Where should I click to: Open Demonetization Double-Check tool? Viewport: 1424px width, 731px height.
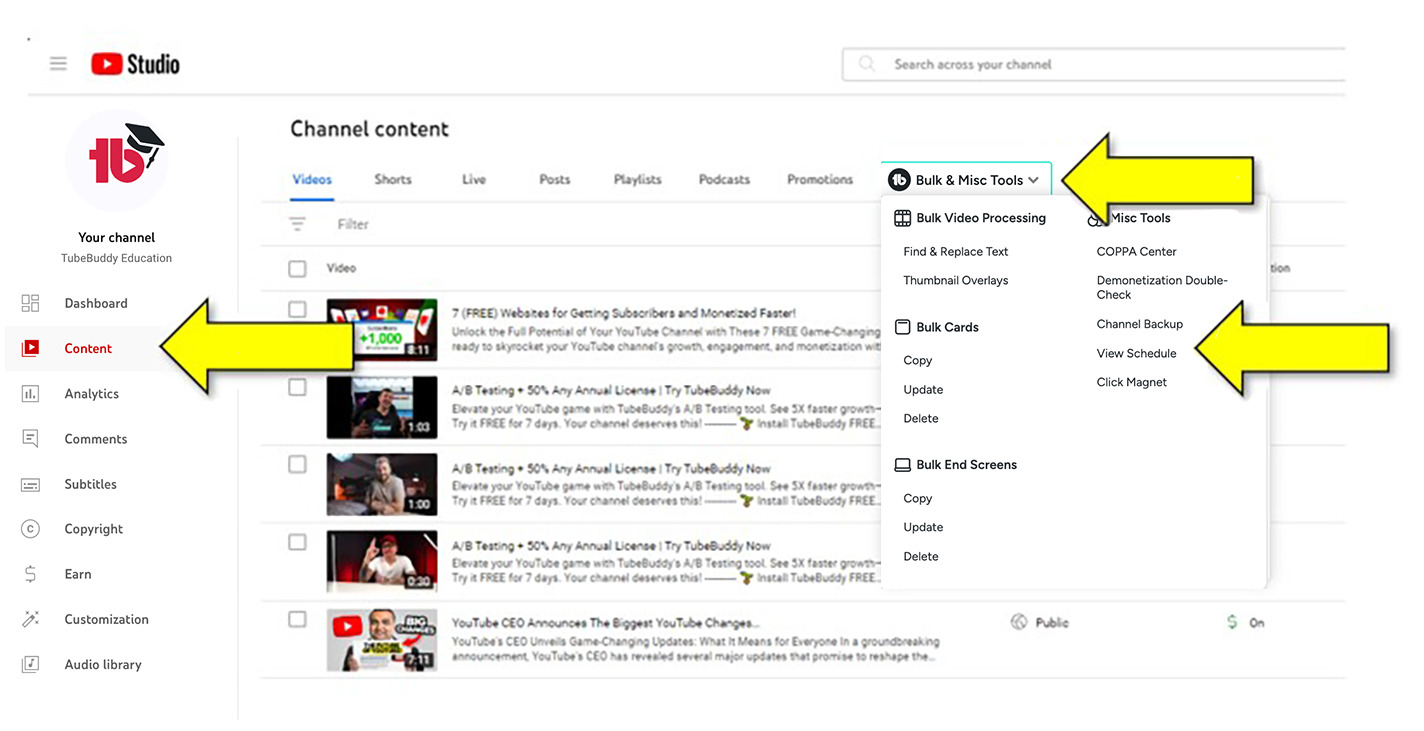1162,288
